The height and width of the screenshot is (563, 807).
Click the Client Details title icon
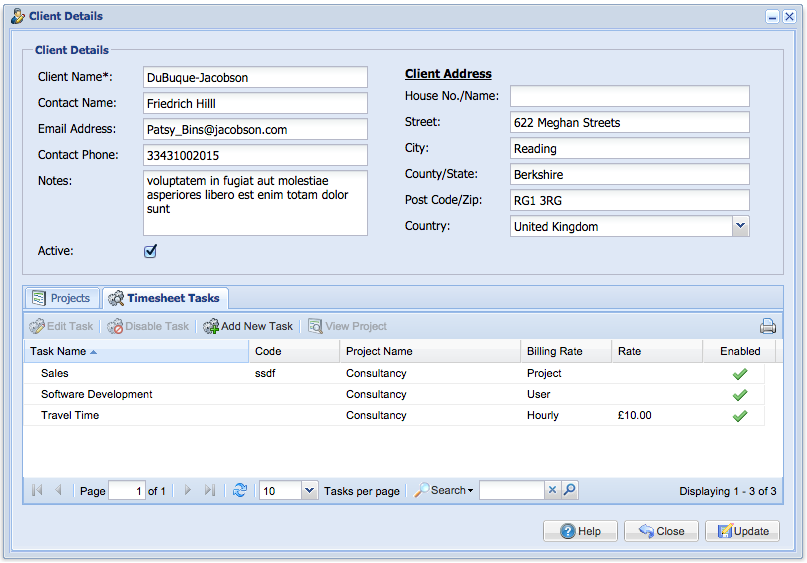17,16
